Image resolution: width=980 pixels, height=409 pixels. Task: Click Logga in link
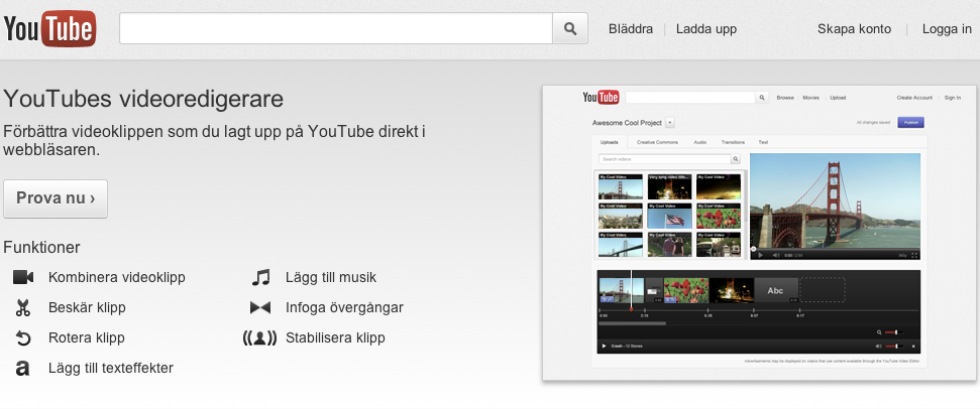[947, 29]
